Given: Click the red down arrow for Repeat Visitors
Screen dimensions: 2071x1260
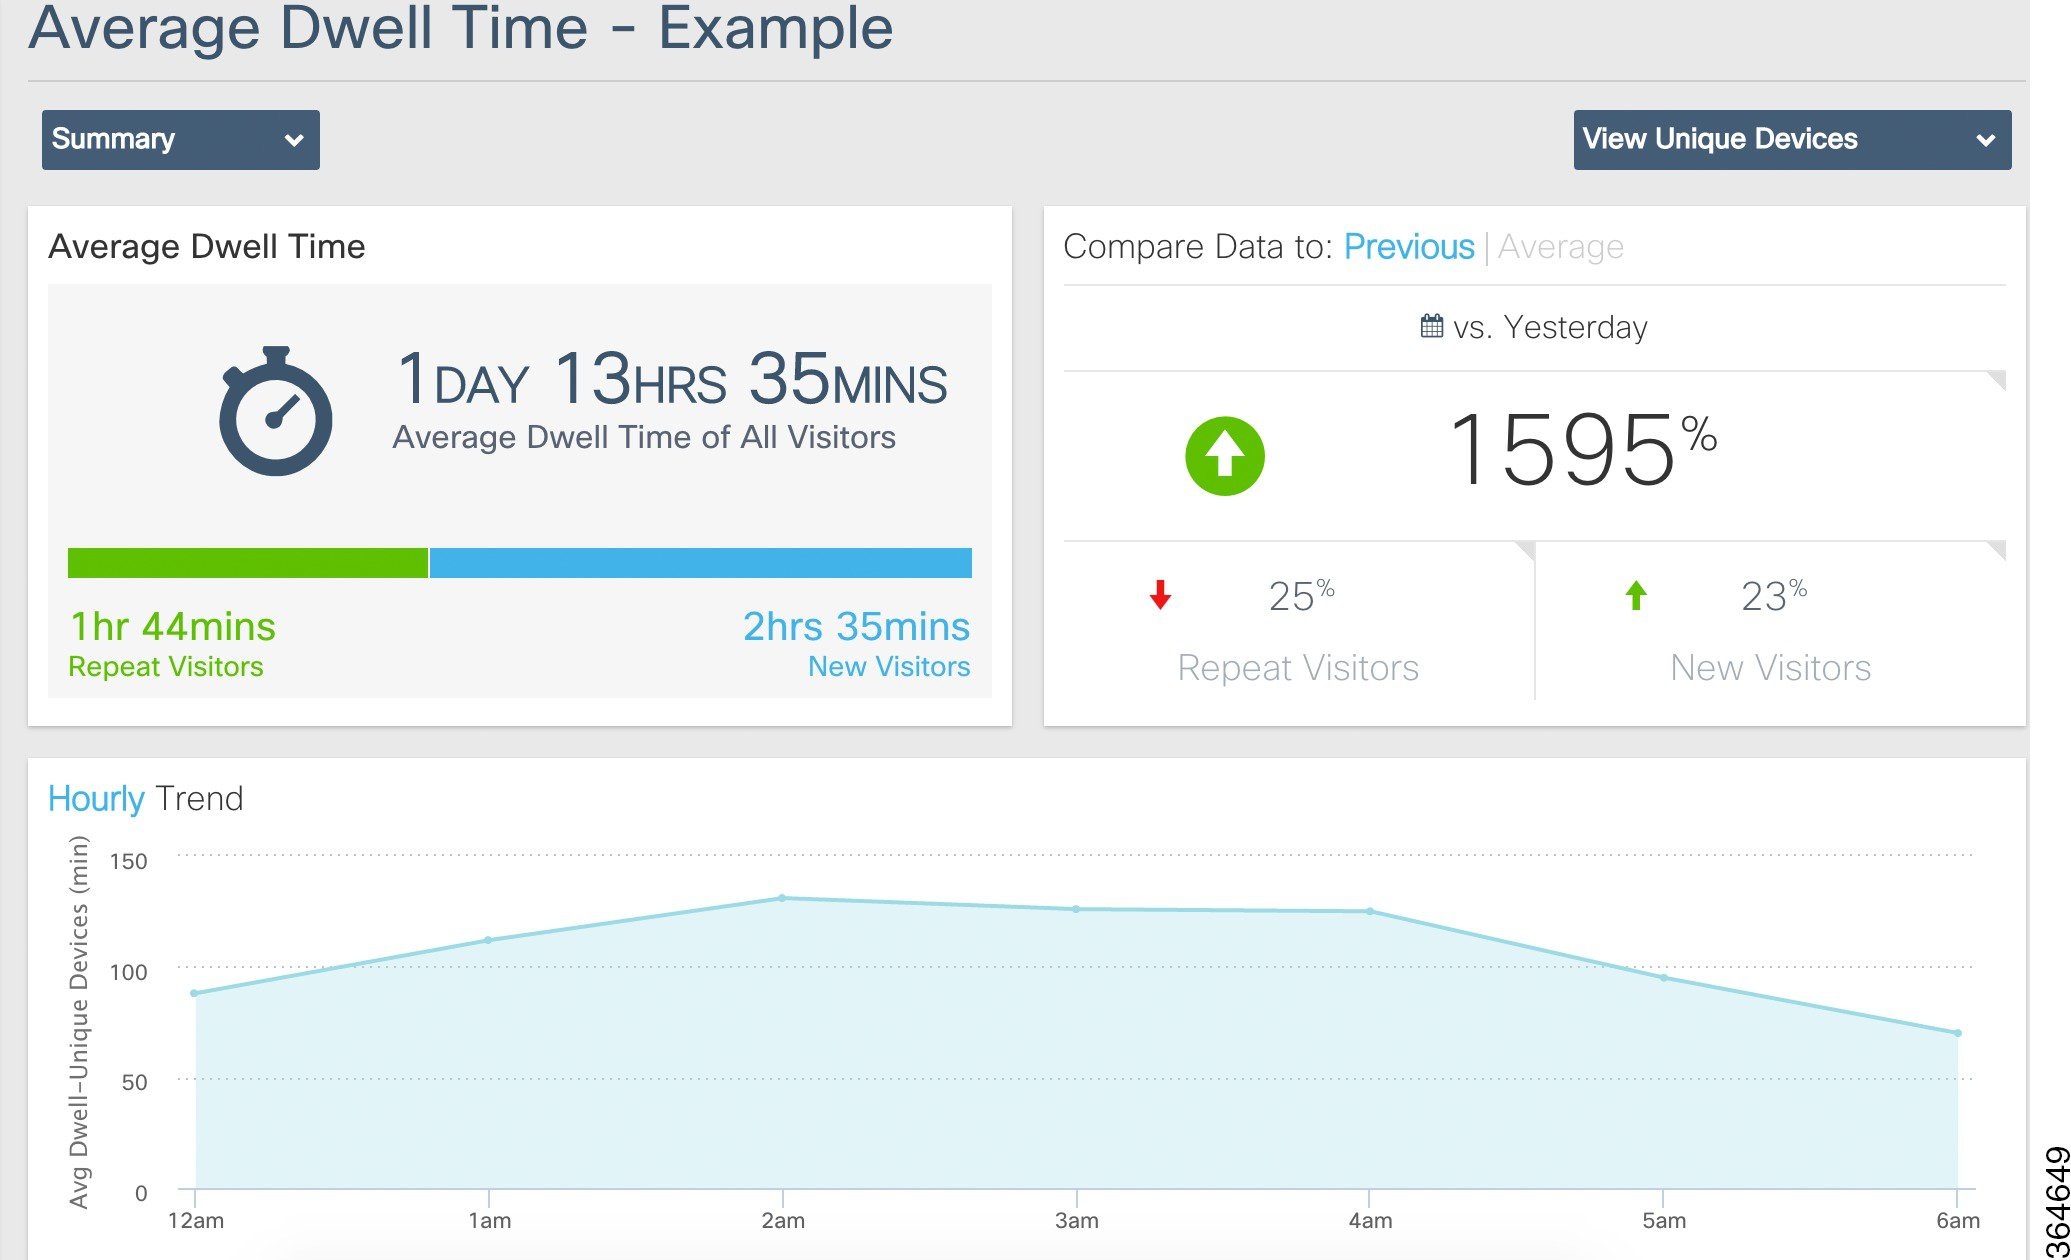Looking at the screenshot, I should click(1160, 595).
